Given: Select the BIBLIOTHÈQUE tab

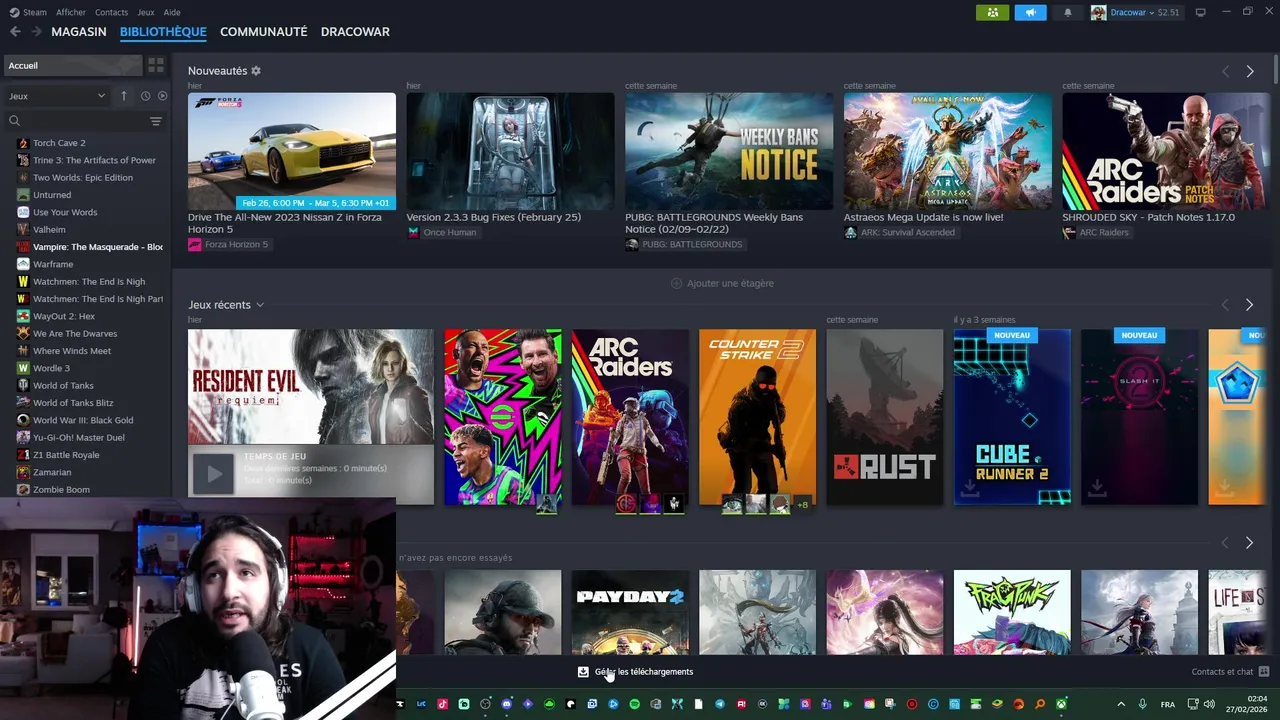Looking at the screenshot, I should [x=163, y=32].
